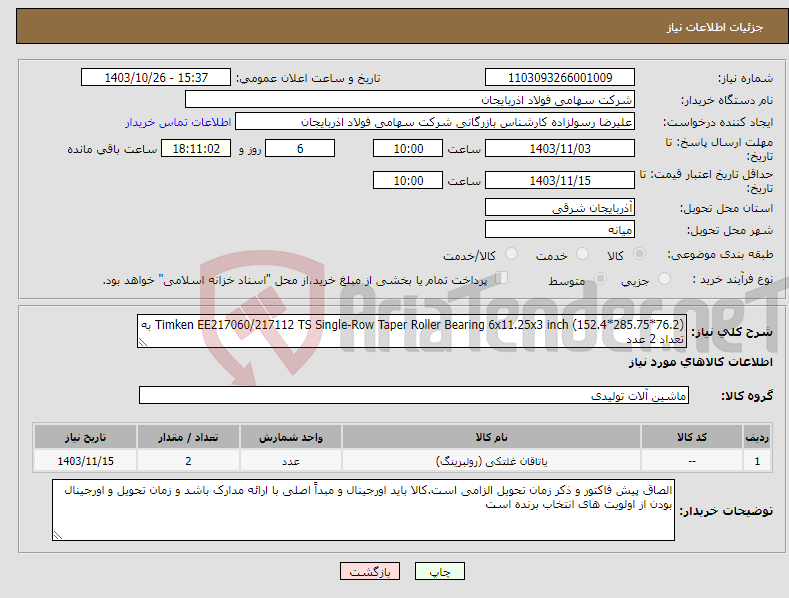Click the quantity cell showing 2

188,461
